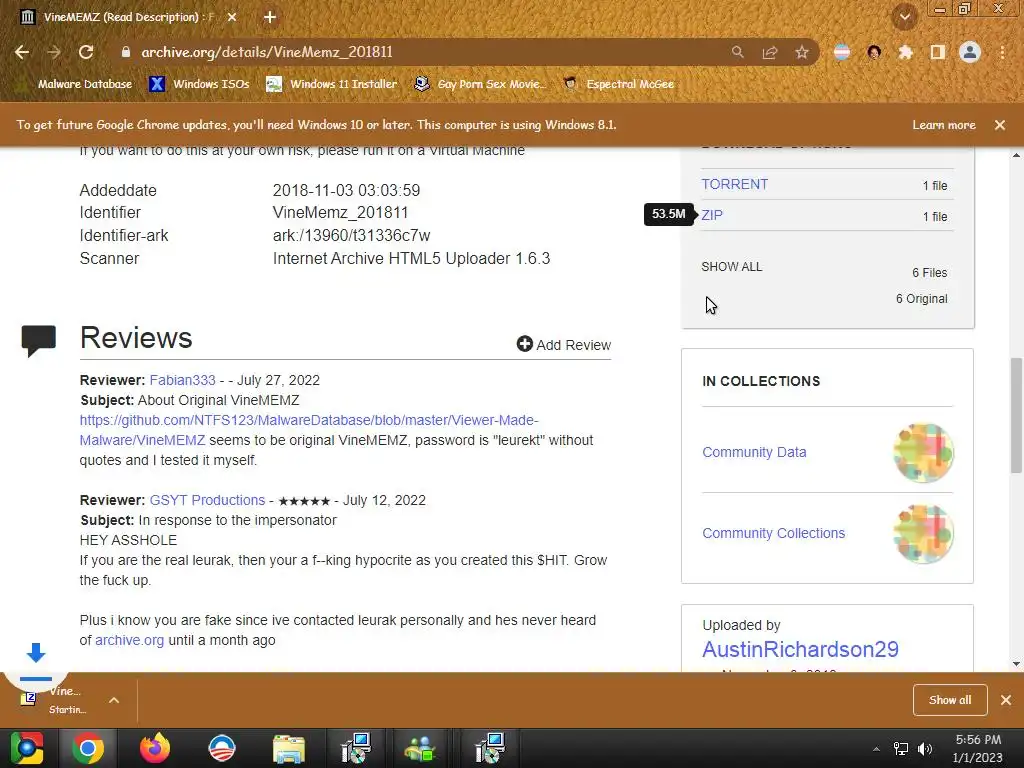Open reviewer Fabian333's profile
The width and height of the screenshot is (1024, 768).
[x=182, y=380]
